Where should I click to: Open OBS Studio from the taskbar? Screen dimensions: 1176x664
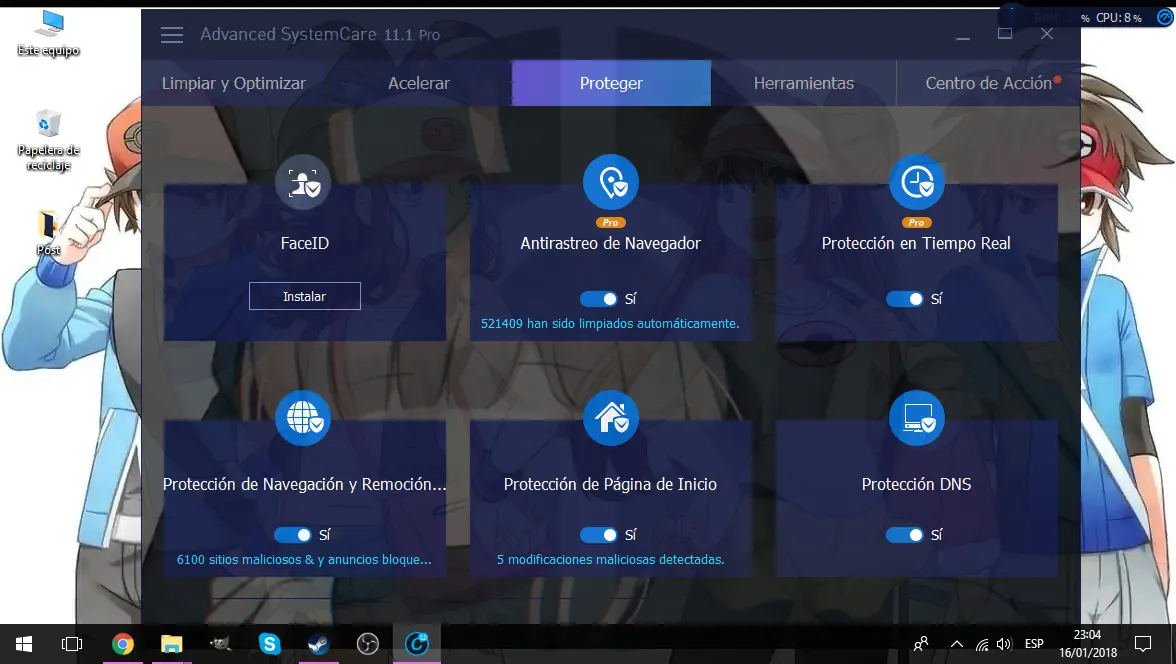click(368, 644)
